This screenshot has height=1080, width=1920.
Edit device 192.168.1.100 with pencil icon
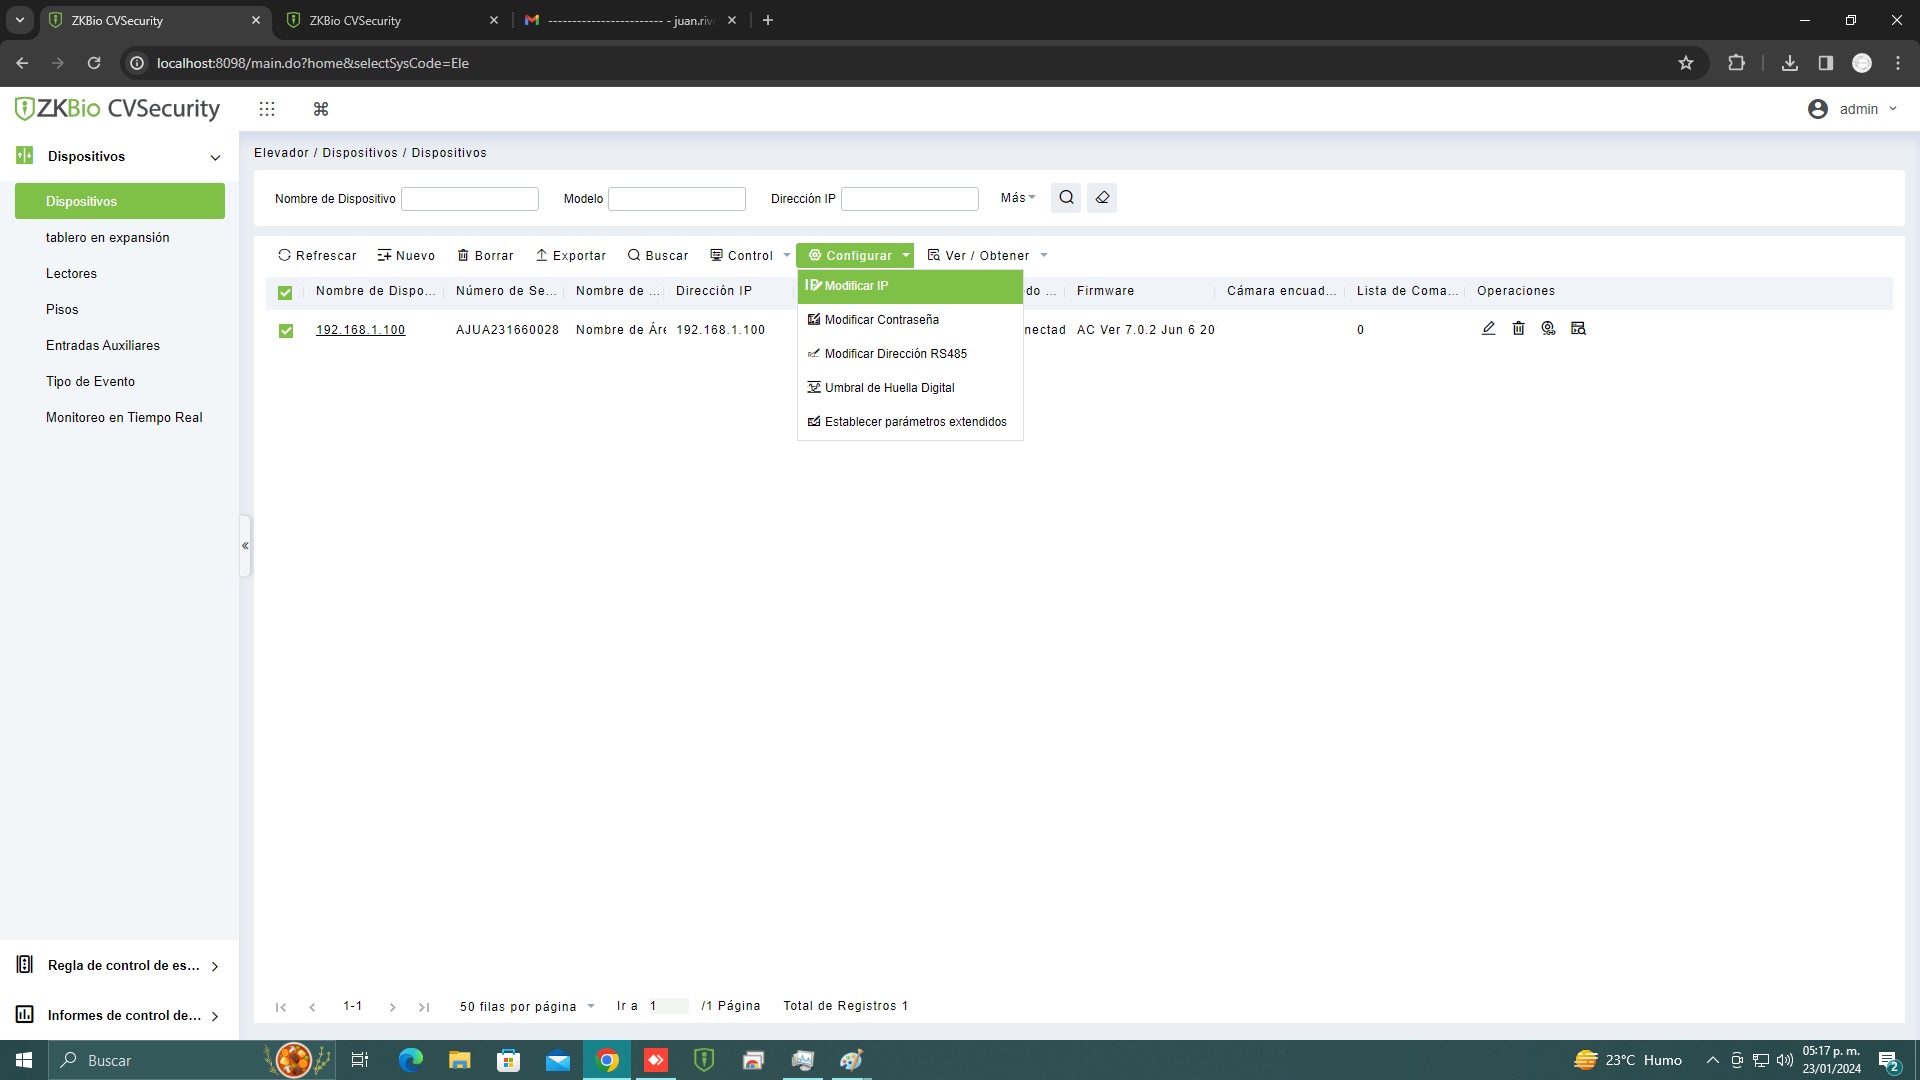(1488, 328)
